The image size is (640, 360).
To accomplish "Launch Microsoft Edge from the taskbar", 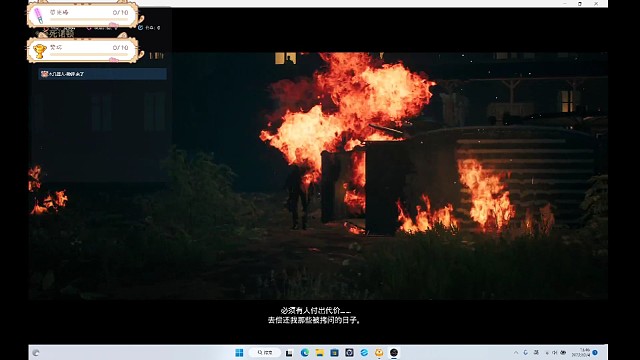I will pos(304,353).
